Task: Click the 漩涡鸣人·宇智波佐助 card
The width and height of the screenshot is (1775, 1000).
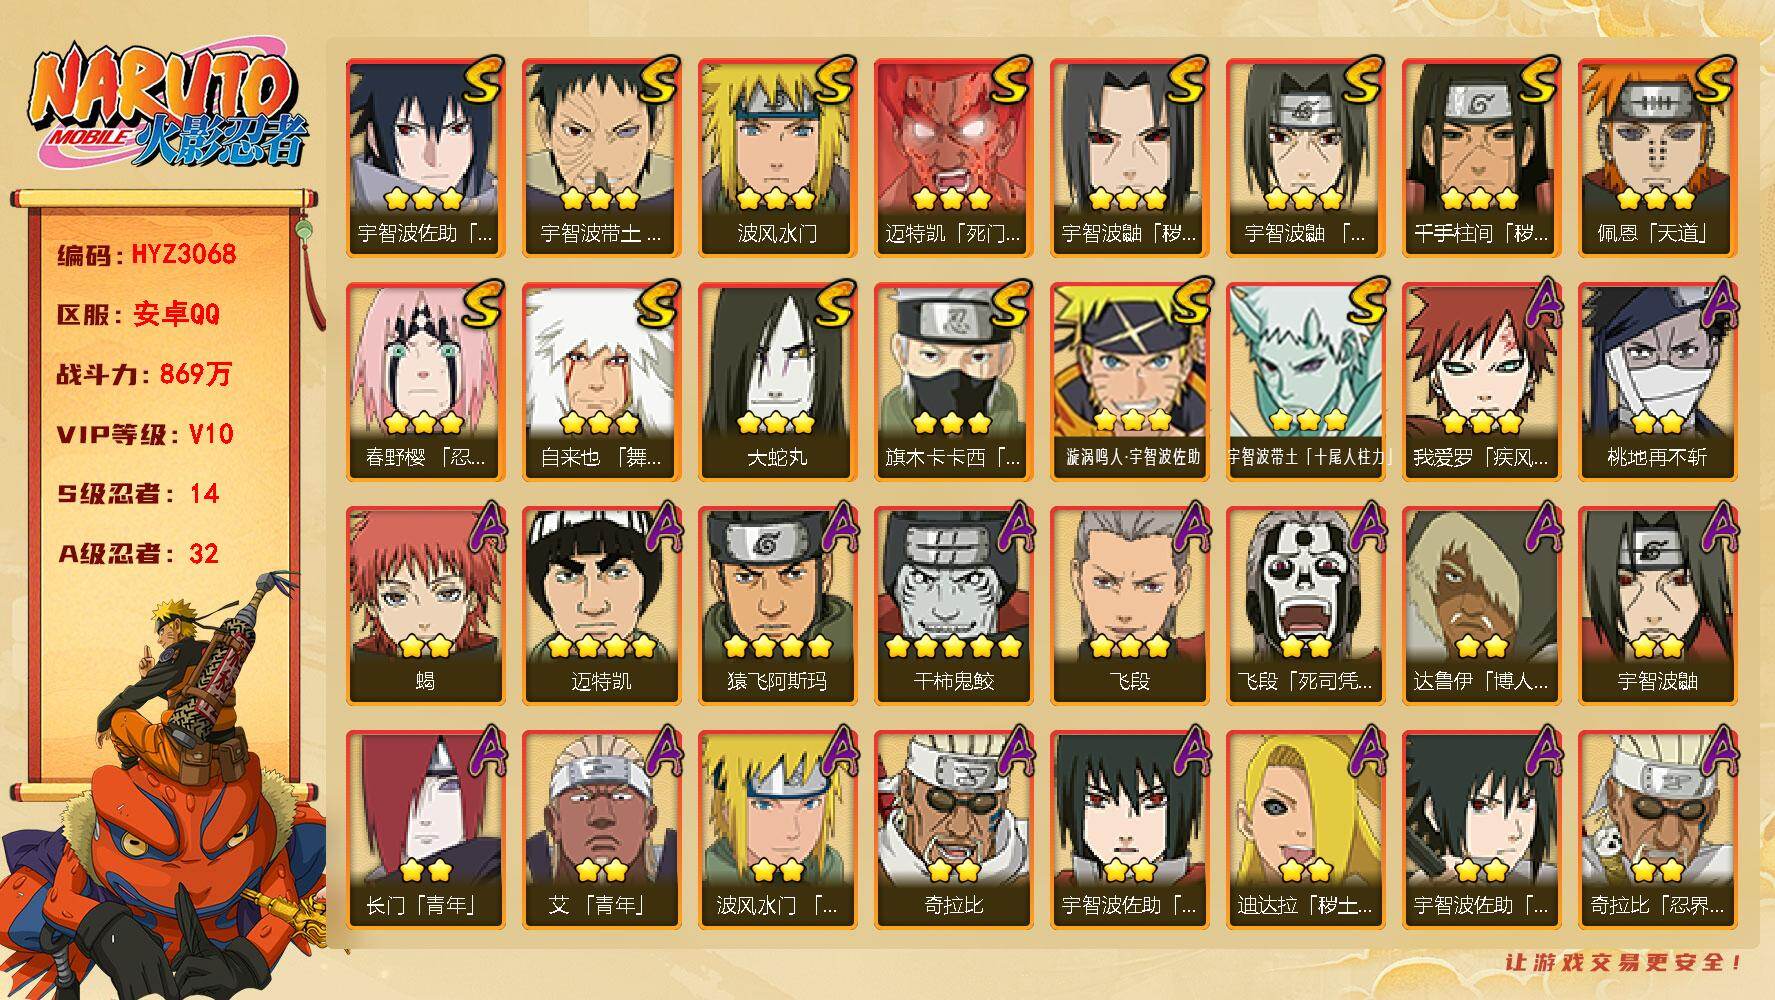Action: tap(1129, 381)
